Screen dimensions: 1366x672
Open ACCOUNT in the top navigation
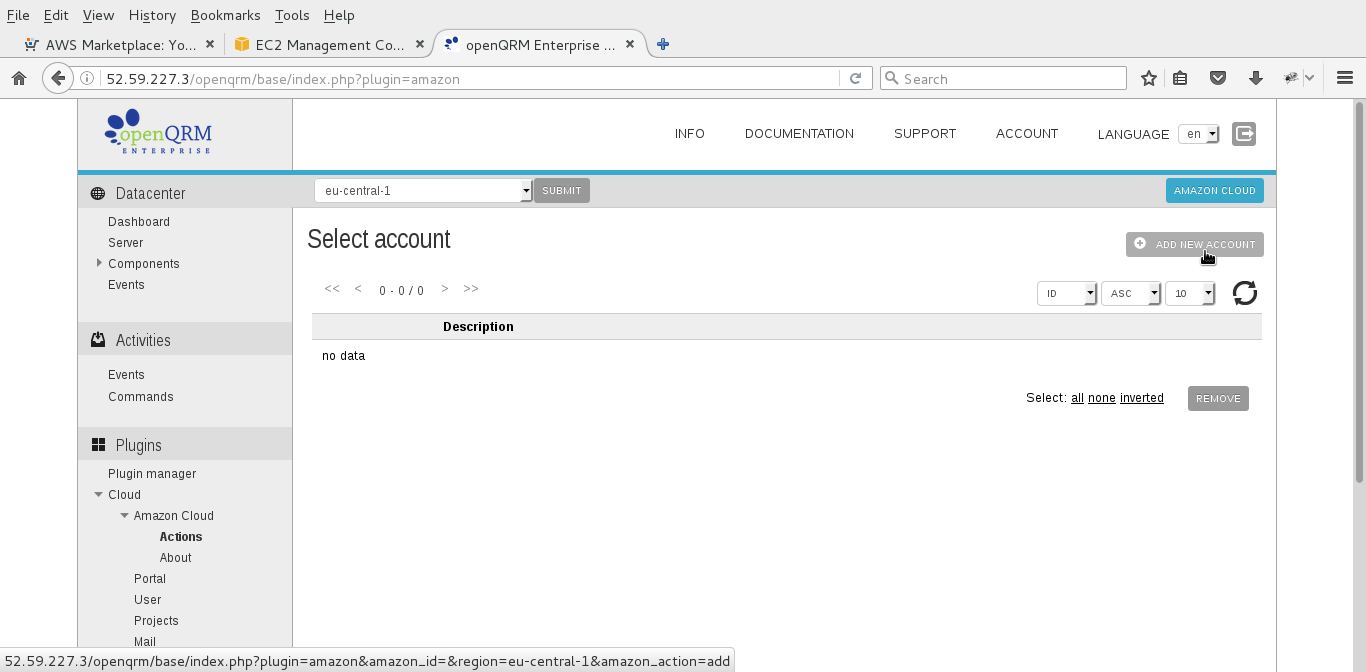pos(1027,133)
